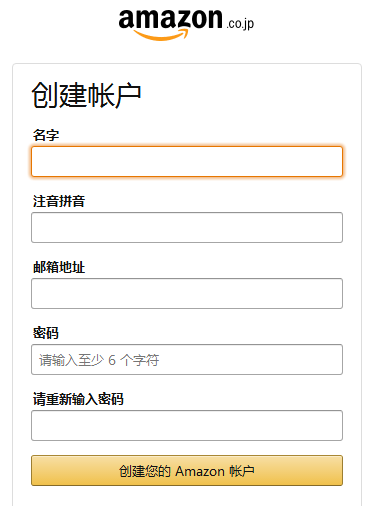Screen dimensions: 391x506
Task: Click into the 邮箱地址 email field
Action: coord(187,293)
